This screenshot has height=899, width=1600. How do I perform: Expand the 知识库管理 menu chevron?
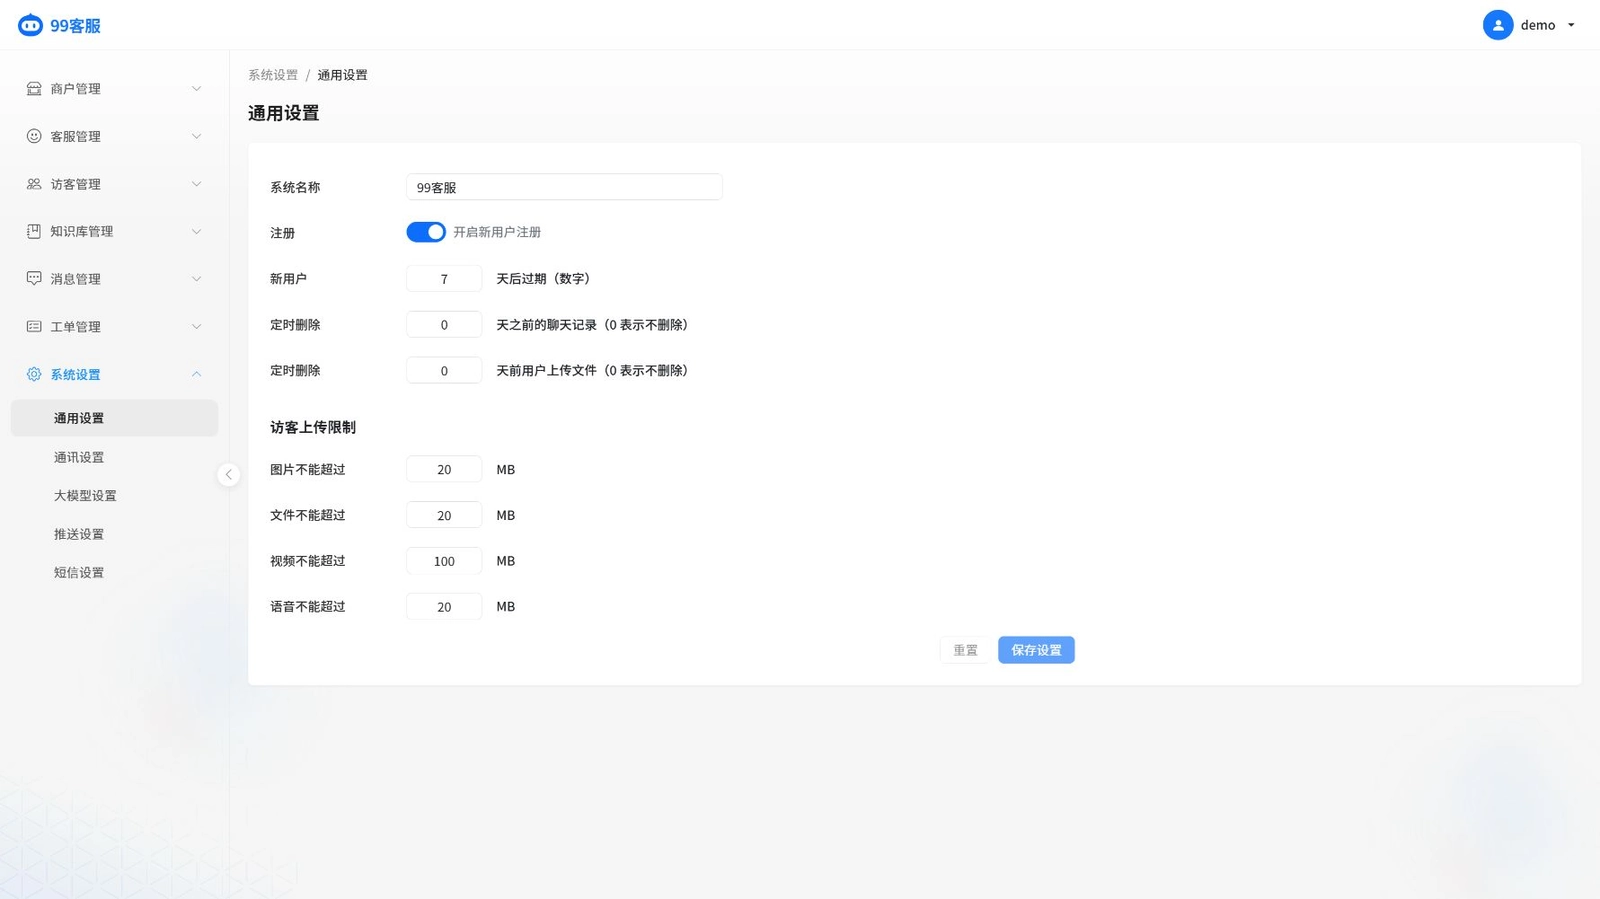tap(196, 231)
